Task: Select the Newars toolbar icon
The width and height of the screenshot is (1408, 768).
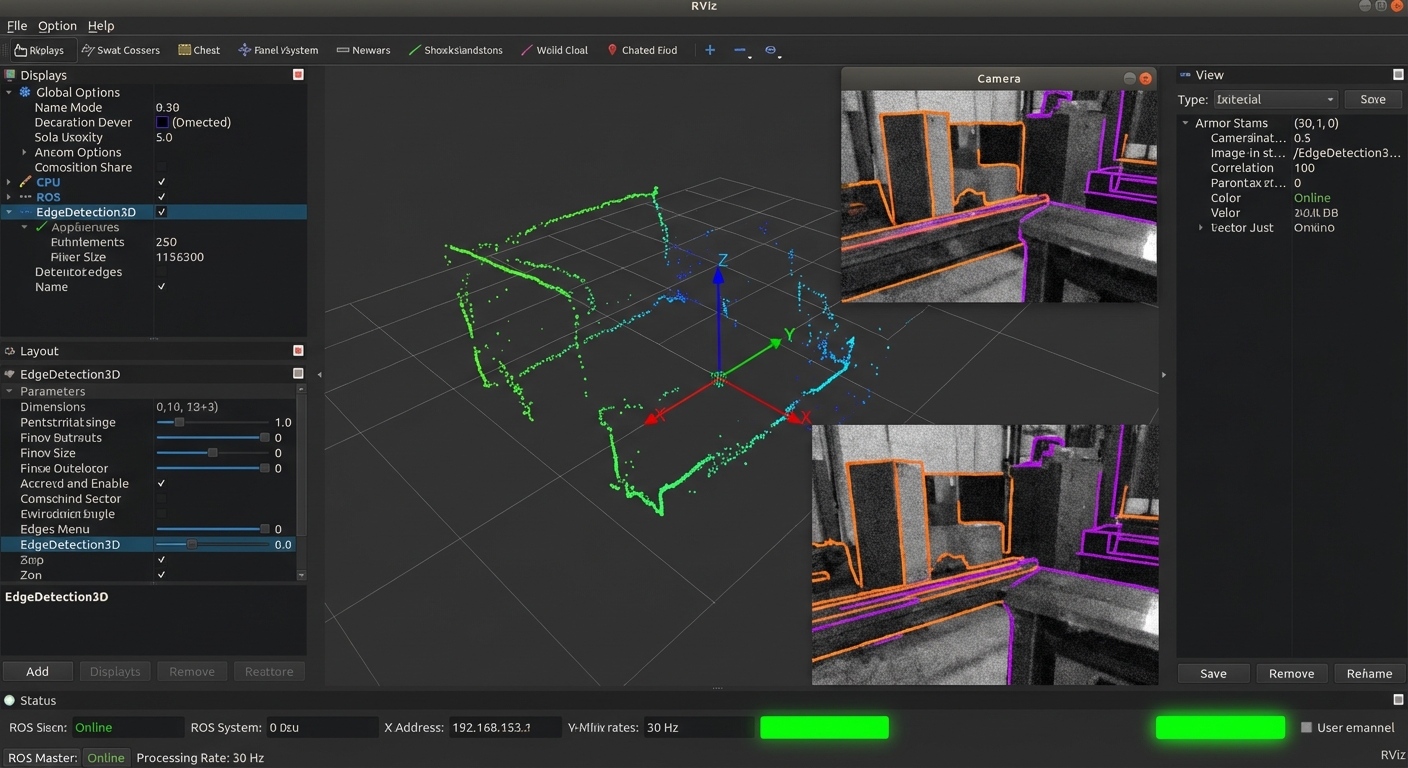Action: coord(343,50)
